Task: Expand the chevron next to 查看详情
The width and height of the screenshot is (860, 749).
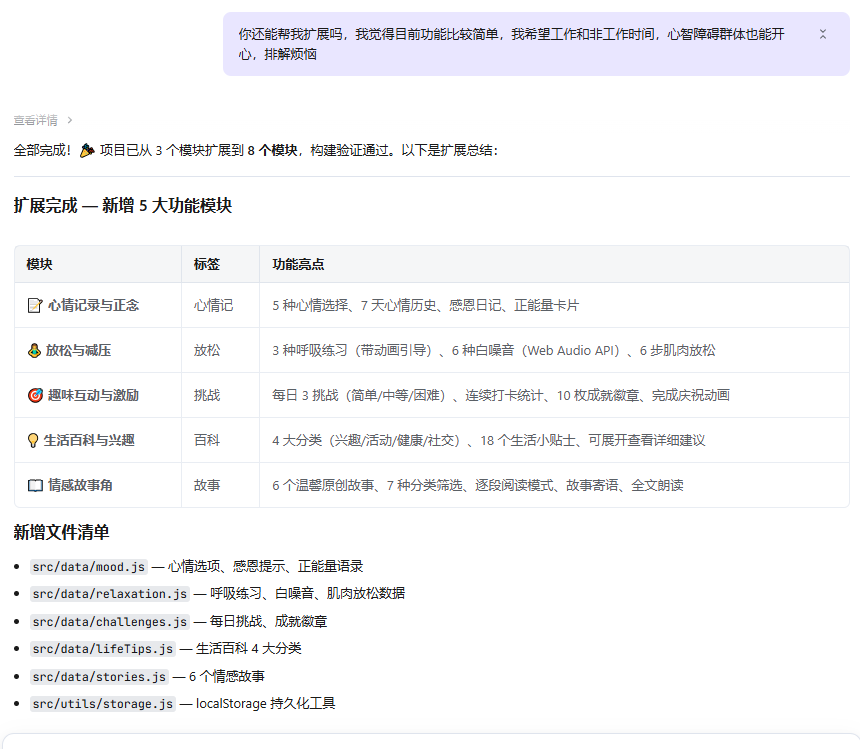Action: pos(70,120)
